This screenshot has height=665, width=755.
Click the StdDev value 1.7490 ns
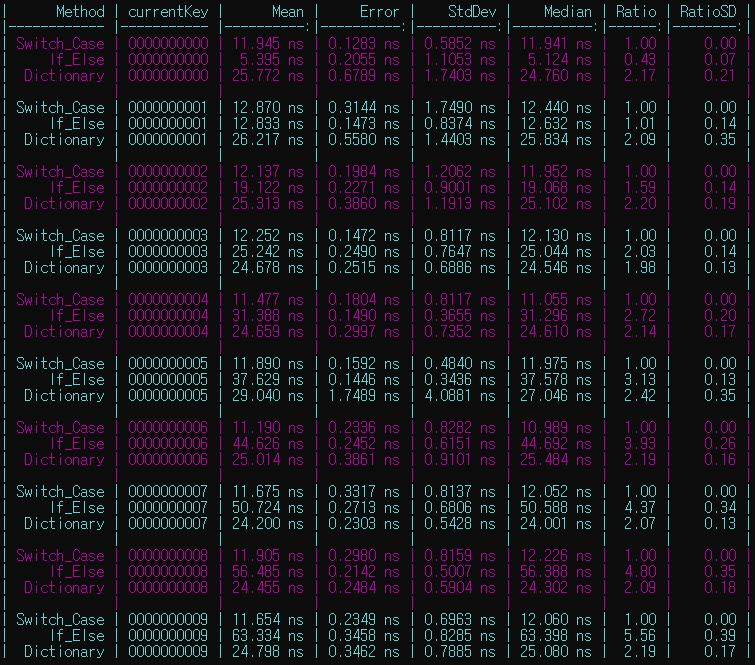459,107
